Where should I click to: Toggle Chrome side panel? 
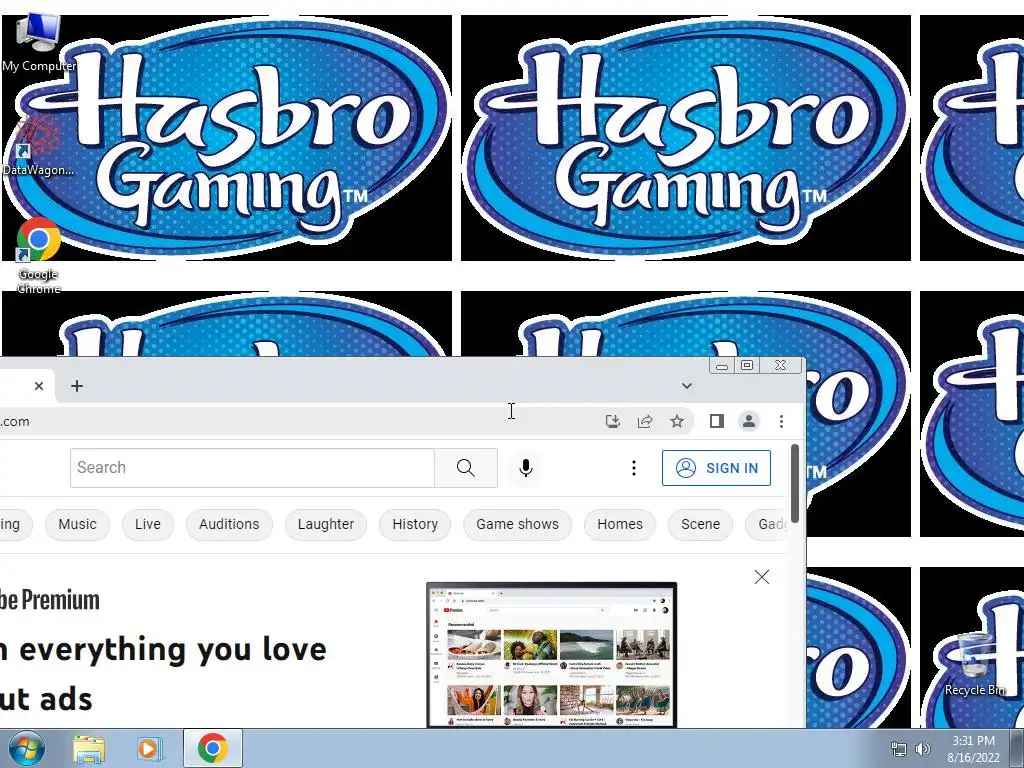tap(716, 421)
